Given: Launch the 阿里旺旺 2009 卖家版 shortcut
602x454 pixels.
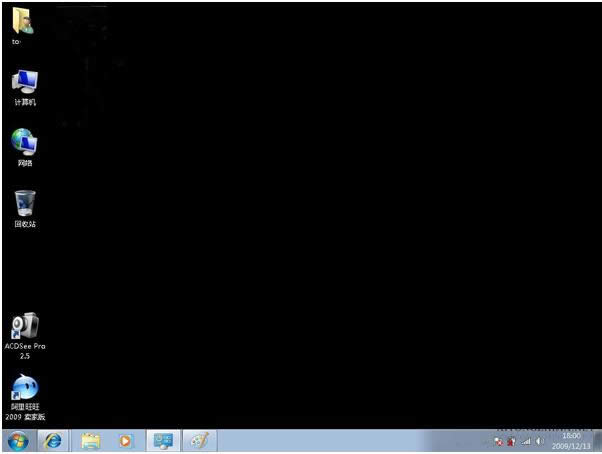Looking at the screenshot, I should click(x=24, y=388).
